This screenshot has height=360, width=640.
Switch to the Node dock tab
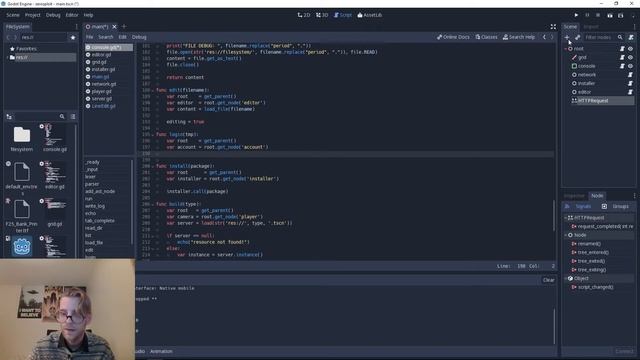click(x=597, y=196)
